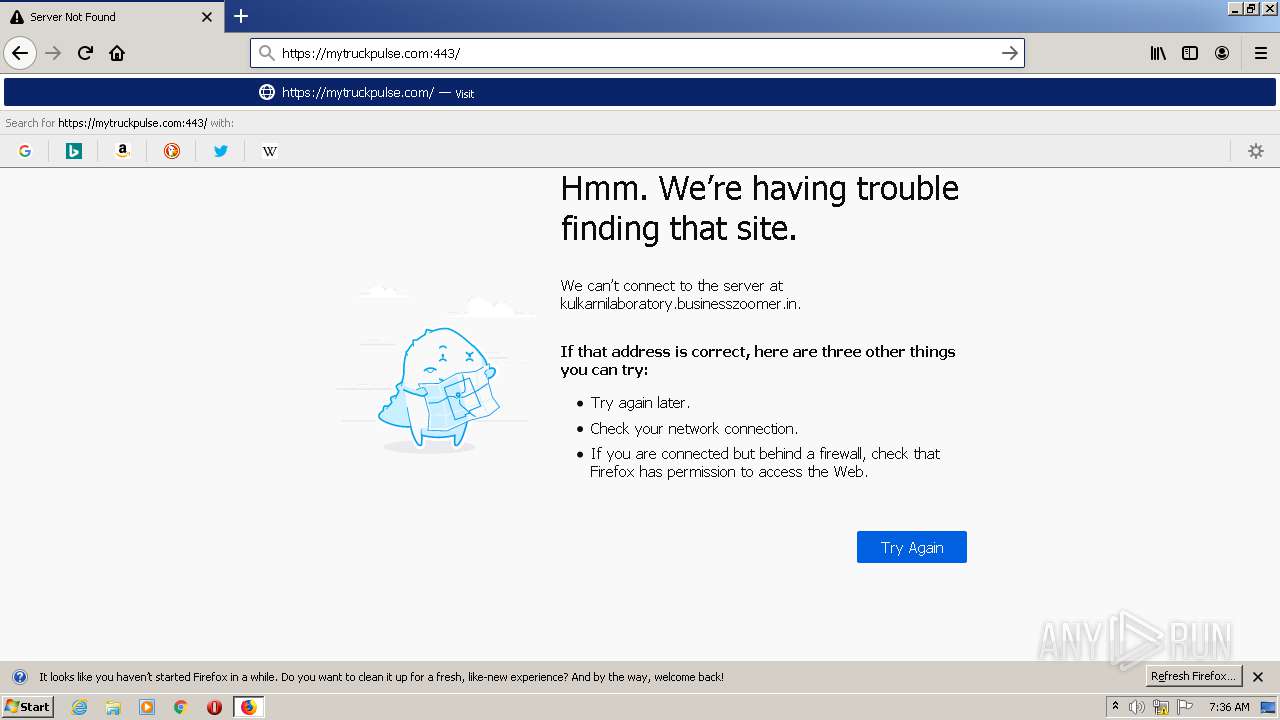Open Windows Media Player from taskbar
The image size is (1280, 720).
(147, 707)
